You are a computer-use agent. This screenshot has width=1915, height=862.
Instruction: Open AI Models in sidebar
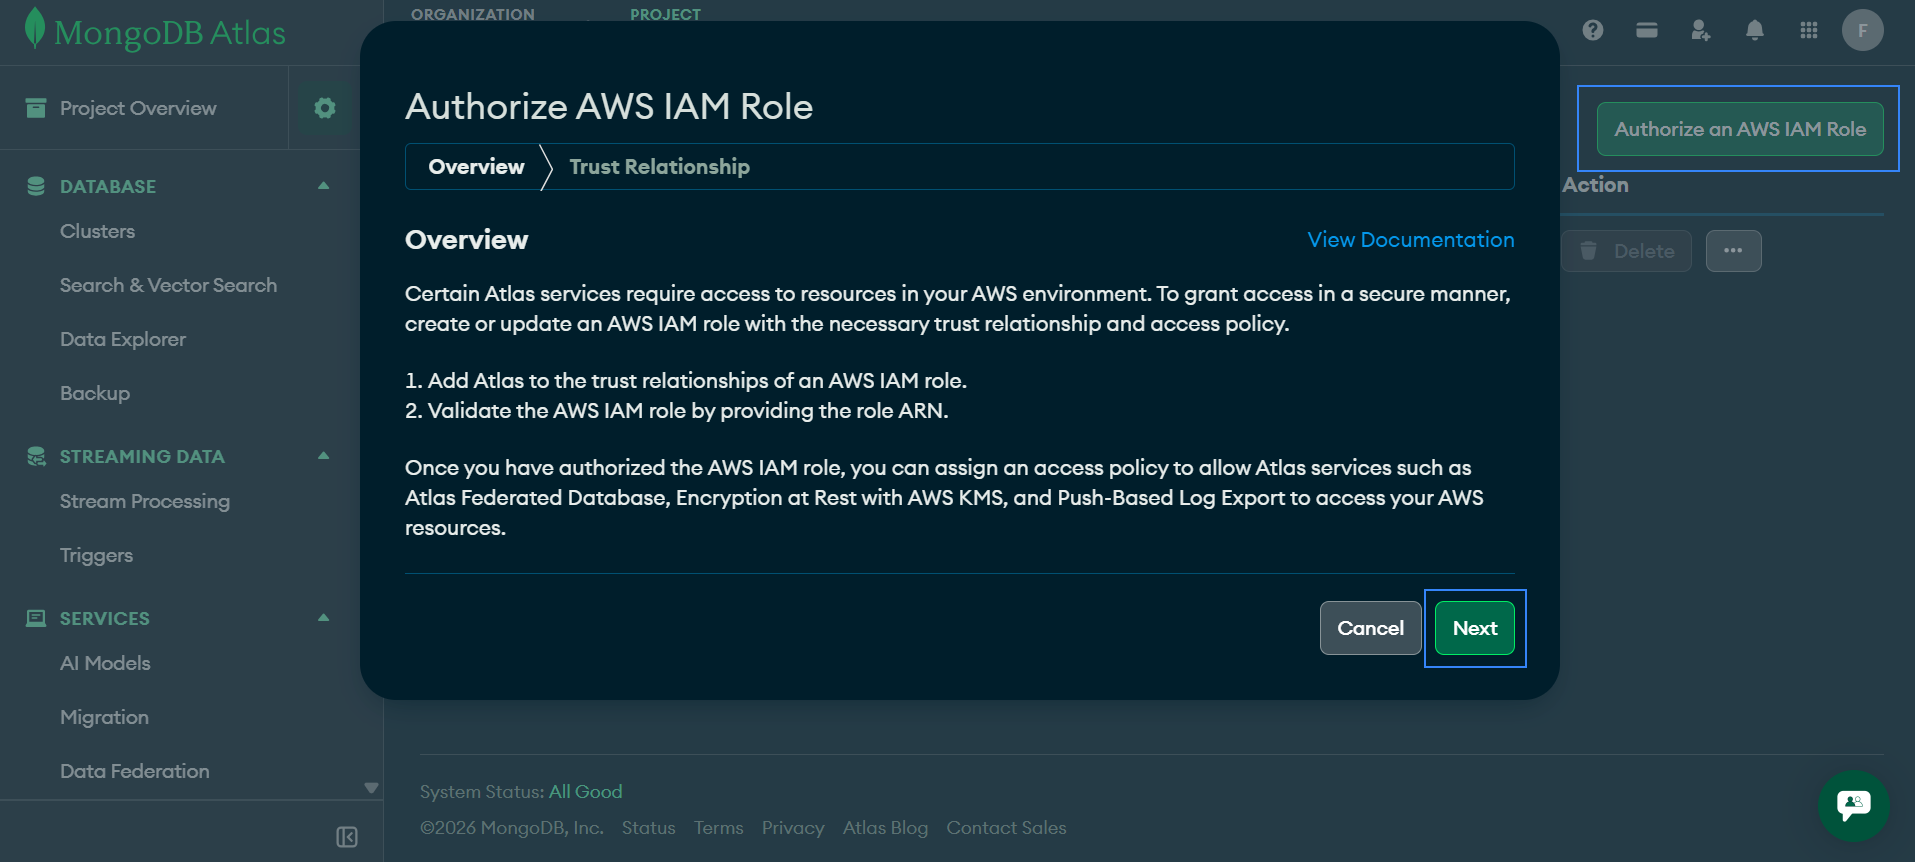[105, 663]
